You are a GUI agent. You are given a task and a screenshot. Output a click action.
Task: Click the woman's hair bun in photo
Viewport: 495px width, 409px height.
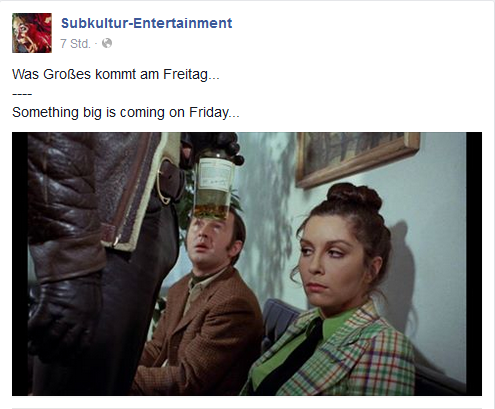point(354,197)
